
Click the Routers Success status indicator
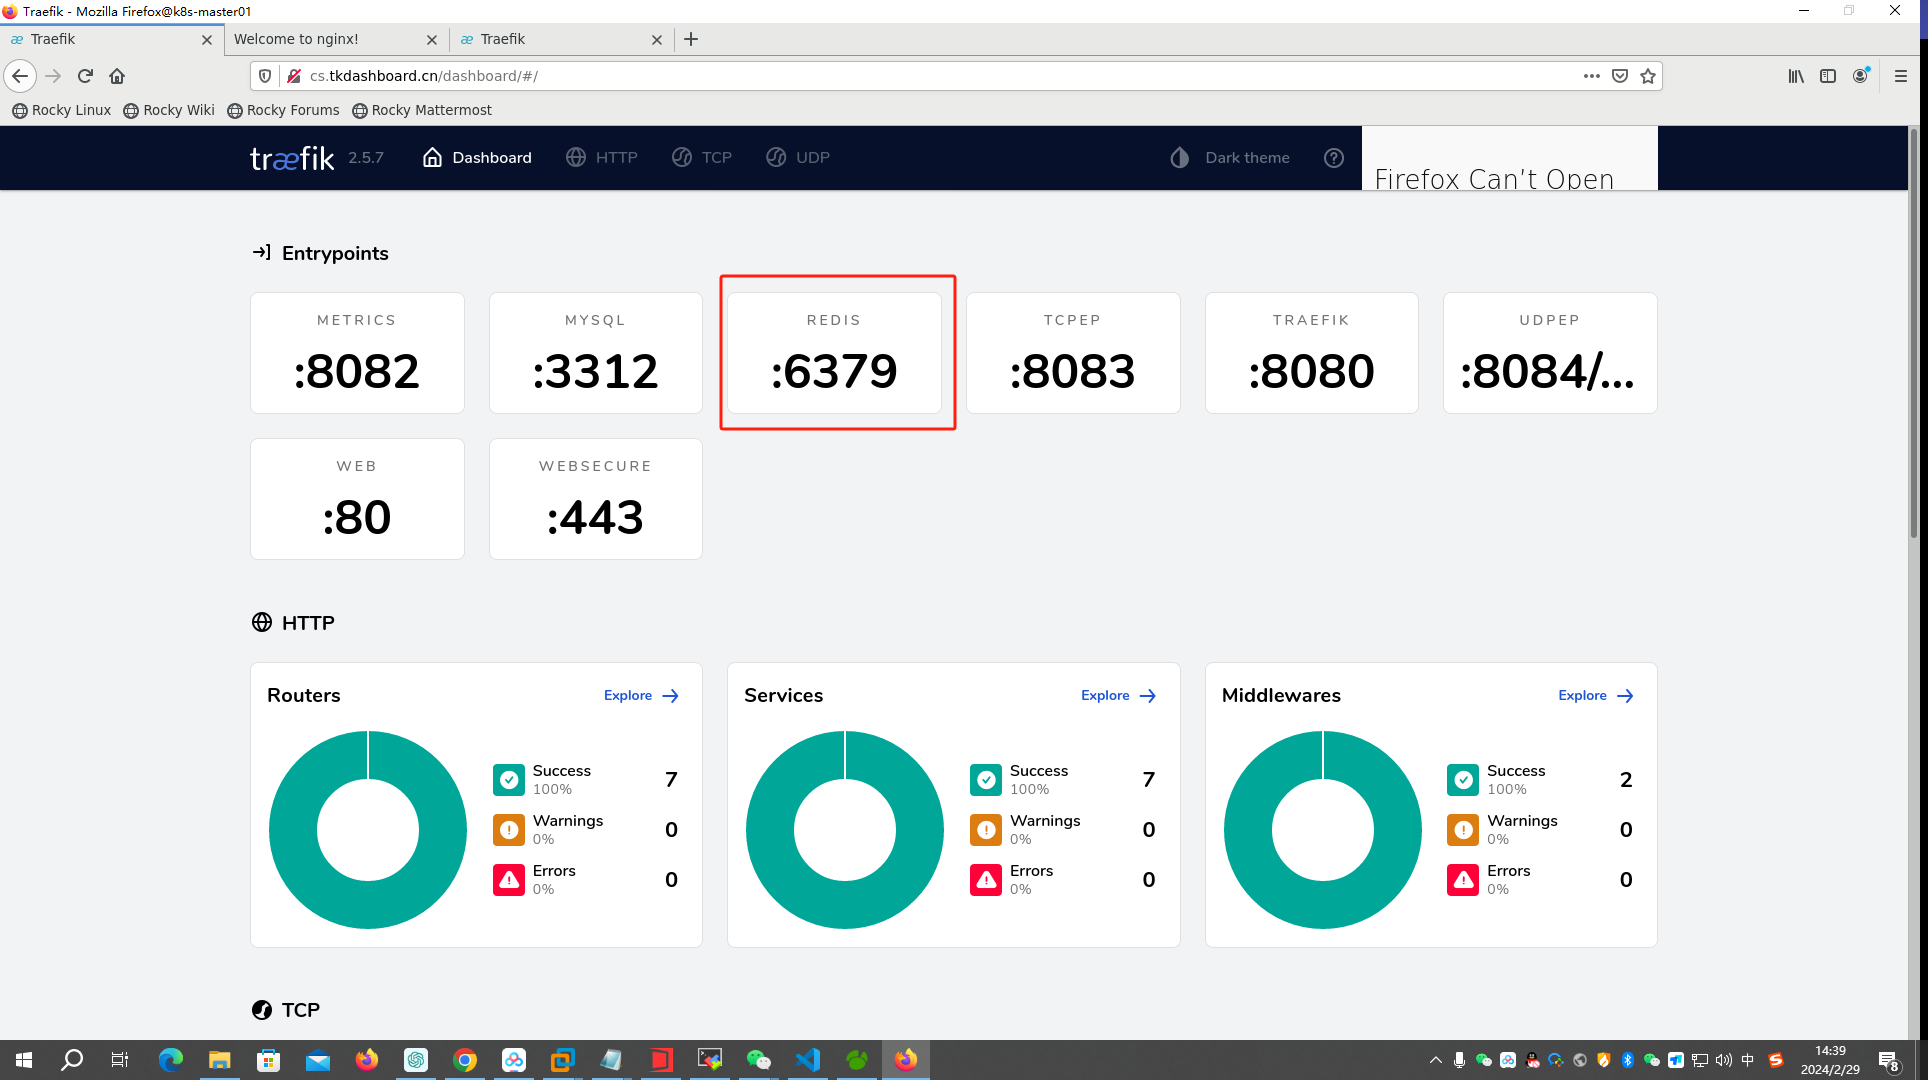pyautogui.click(x=507, y=780)
